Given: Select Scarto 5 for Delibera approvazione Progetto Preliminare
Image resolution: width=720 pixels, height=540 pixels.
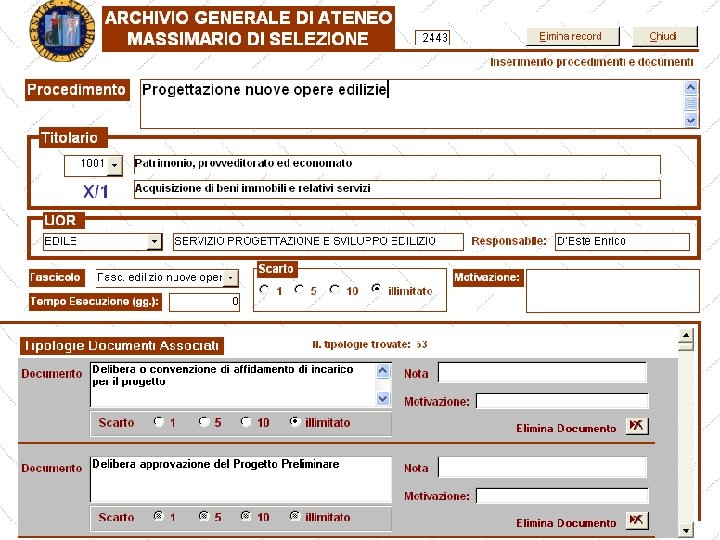Looking at the screenshot, I should click(204, 516).
